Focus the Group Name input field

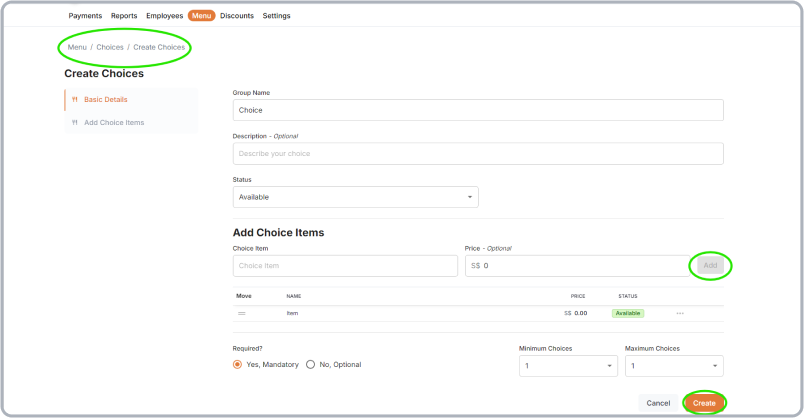click(x=477, y=110)
